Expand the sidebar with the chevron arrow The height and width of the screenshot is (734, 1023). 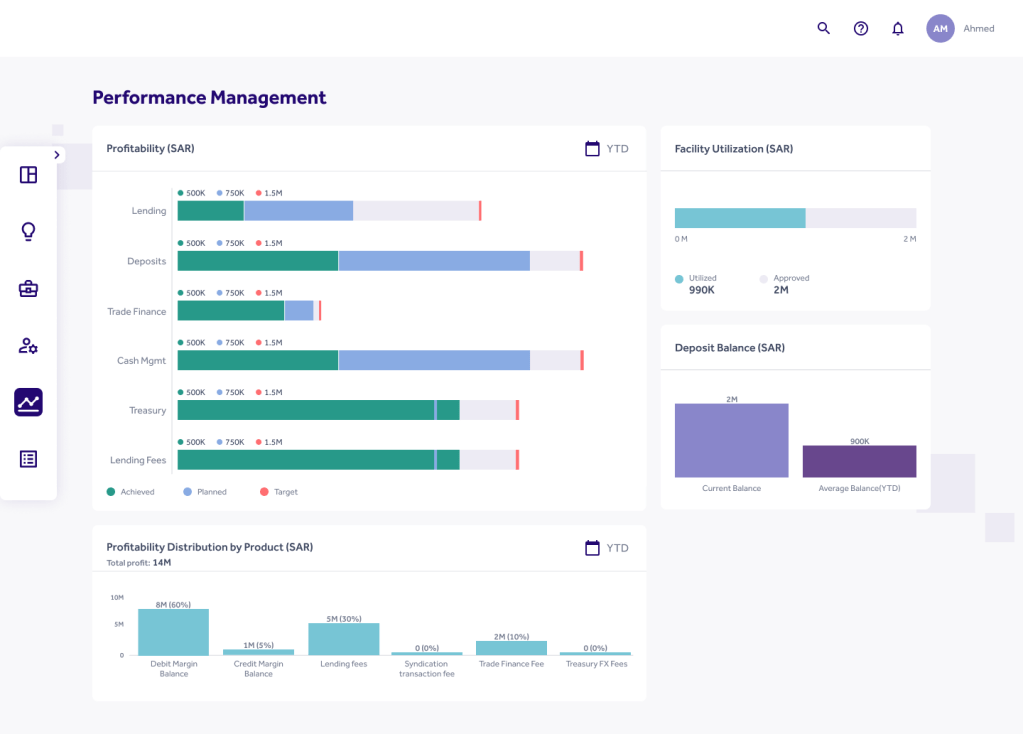pos(56,155)
